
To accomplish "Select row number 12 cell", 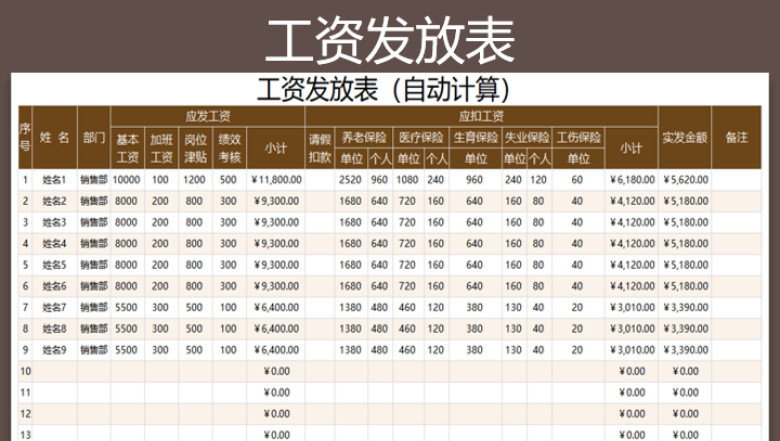I will (x=25, y=414).
